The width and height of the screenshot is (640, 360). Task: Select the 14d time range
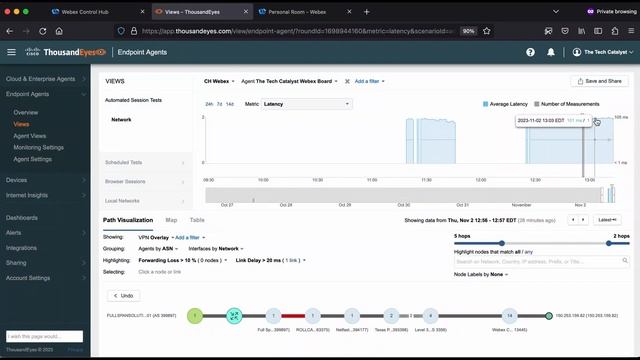coord(230,104)
